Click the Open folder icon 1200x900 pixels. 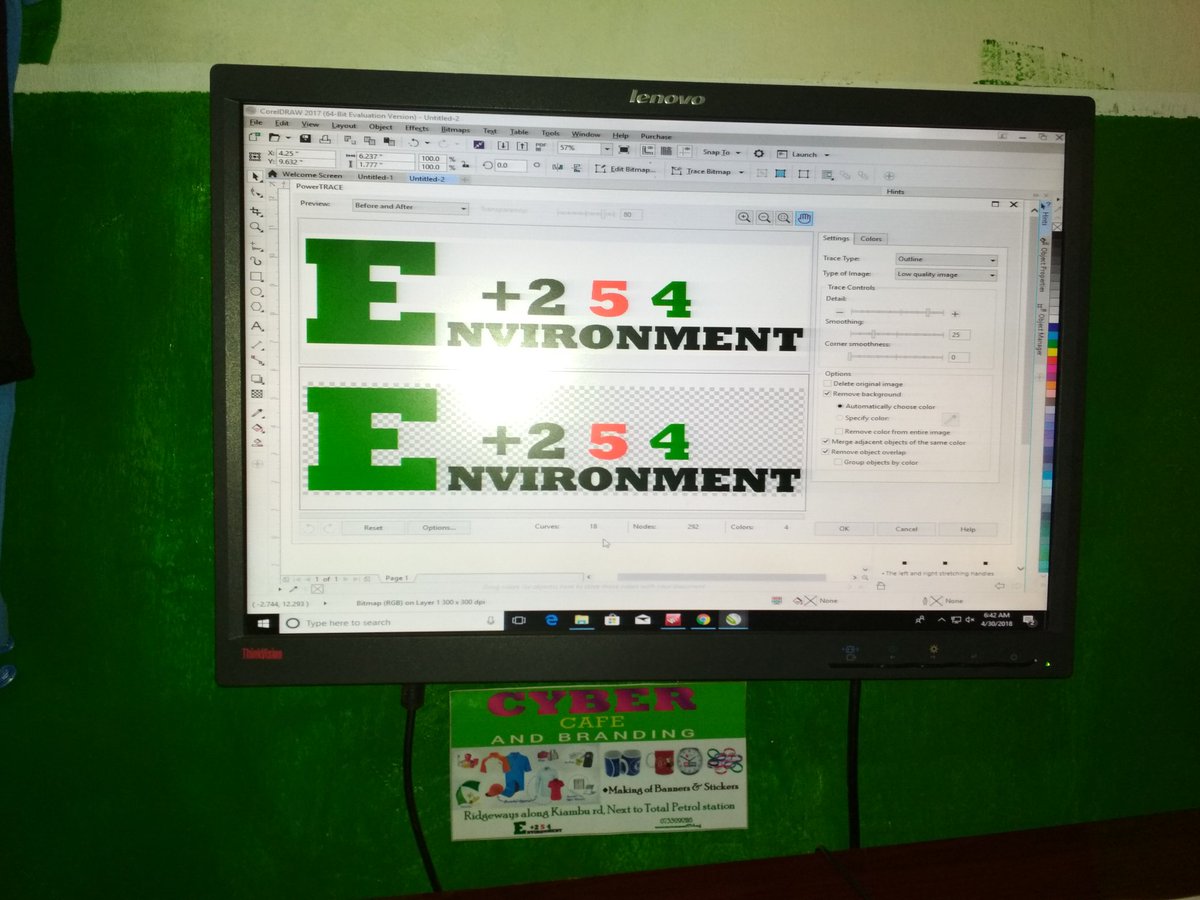273,137
